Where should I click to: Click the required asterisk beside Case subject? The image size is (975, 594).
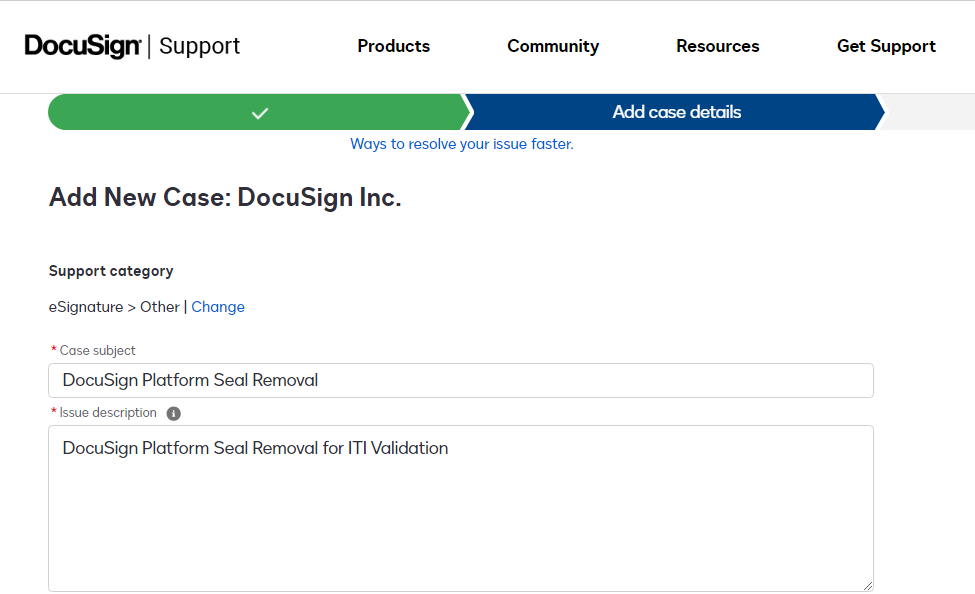coord(52,350)
